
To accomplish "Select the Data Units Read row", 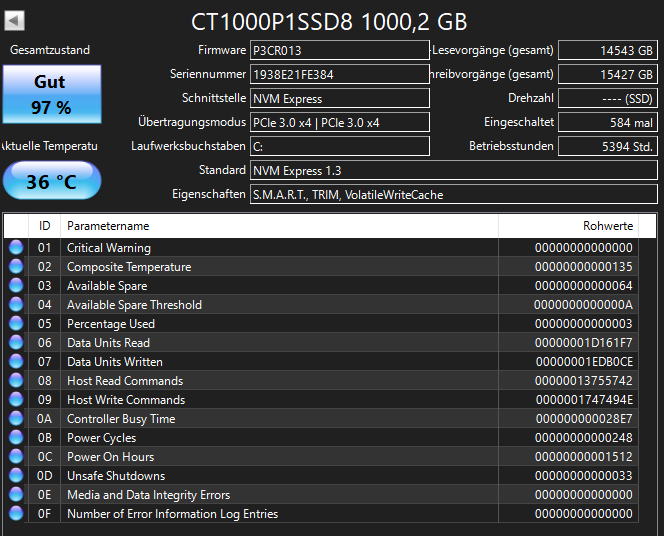I will click(x=321, y=343).
